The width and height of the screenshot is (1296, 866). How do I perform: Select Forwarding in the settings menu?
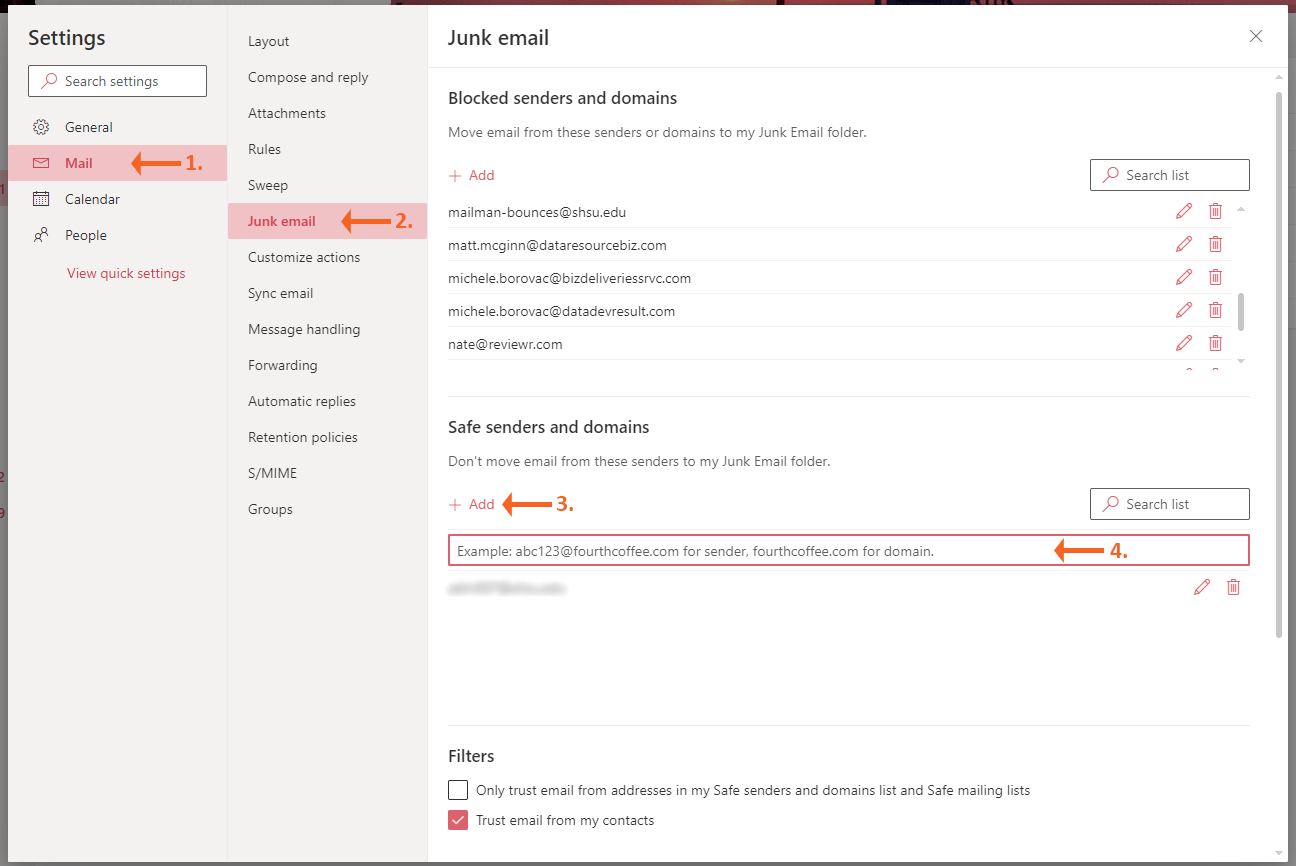pos(282,365)
